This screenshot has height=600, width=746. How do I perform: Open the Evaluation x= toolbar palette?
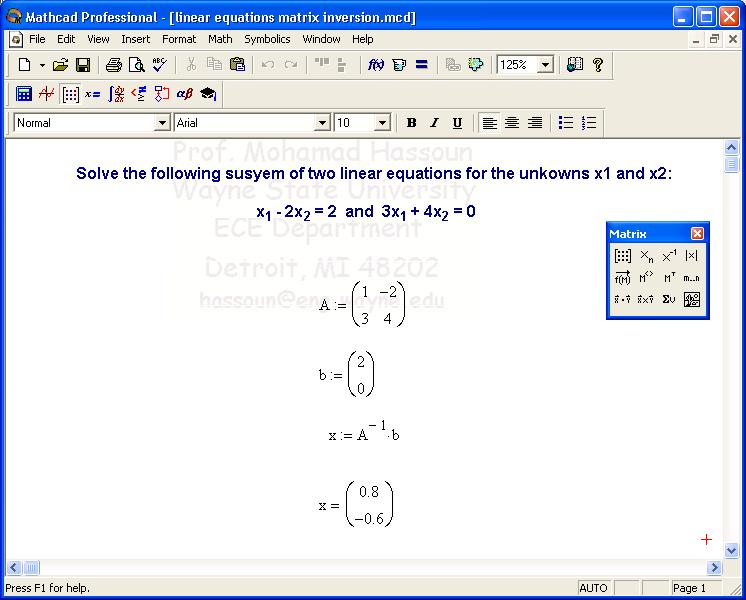point(92,94)
